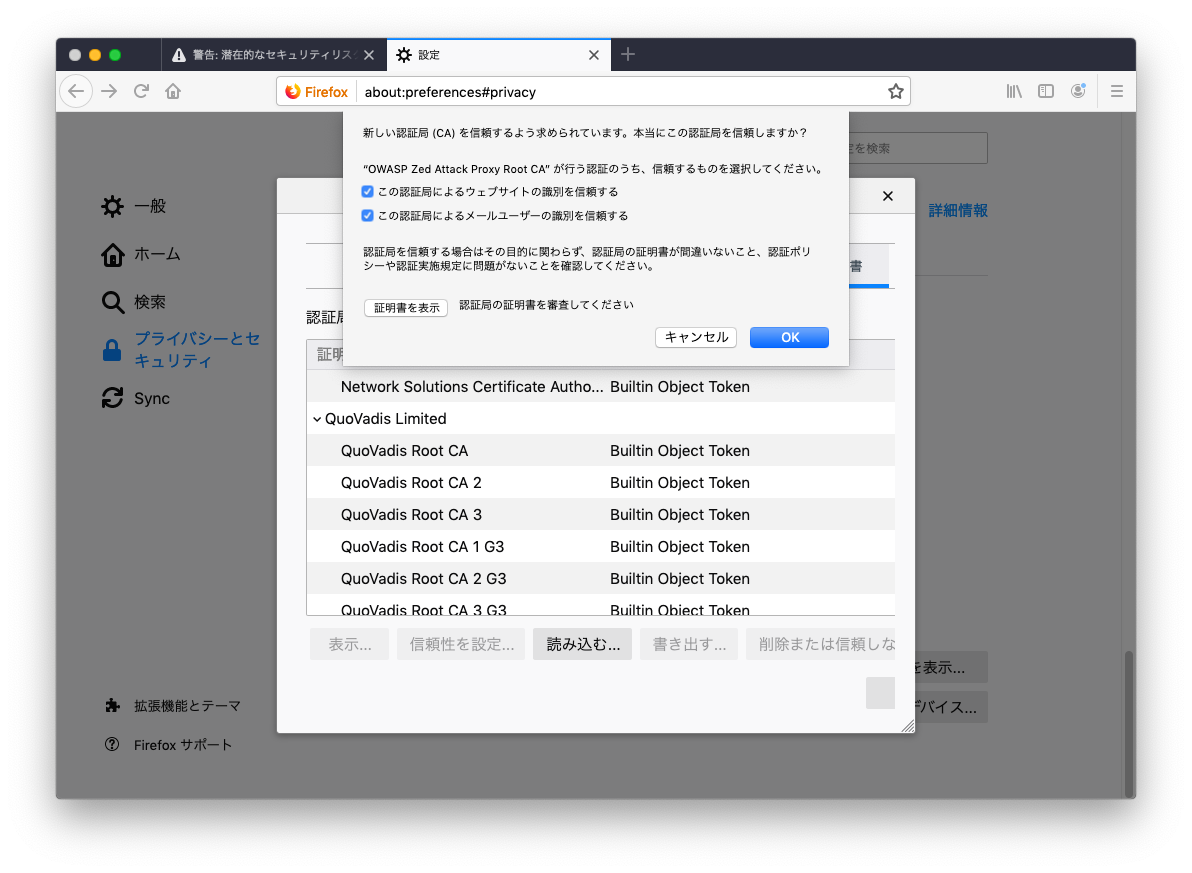Select QuoVadis Root CA 3 row
The image size is (1192, 873).
pyautogui.click(x=601, y=515)
